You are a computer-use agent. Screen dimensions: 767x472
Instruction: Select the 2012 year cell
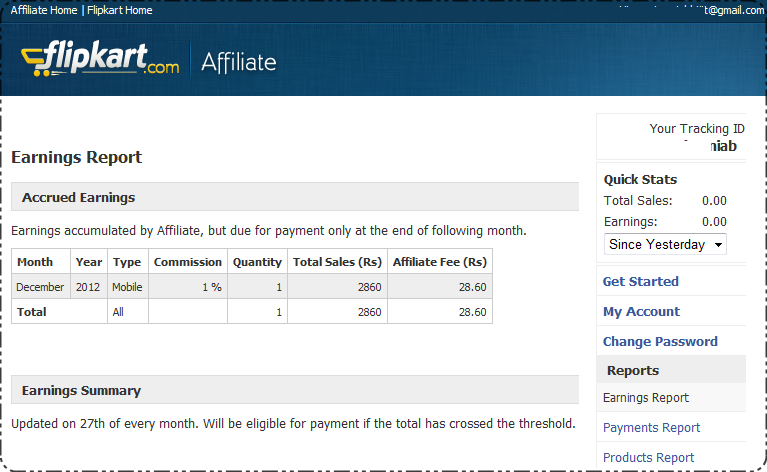point(89,287)
